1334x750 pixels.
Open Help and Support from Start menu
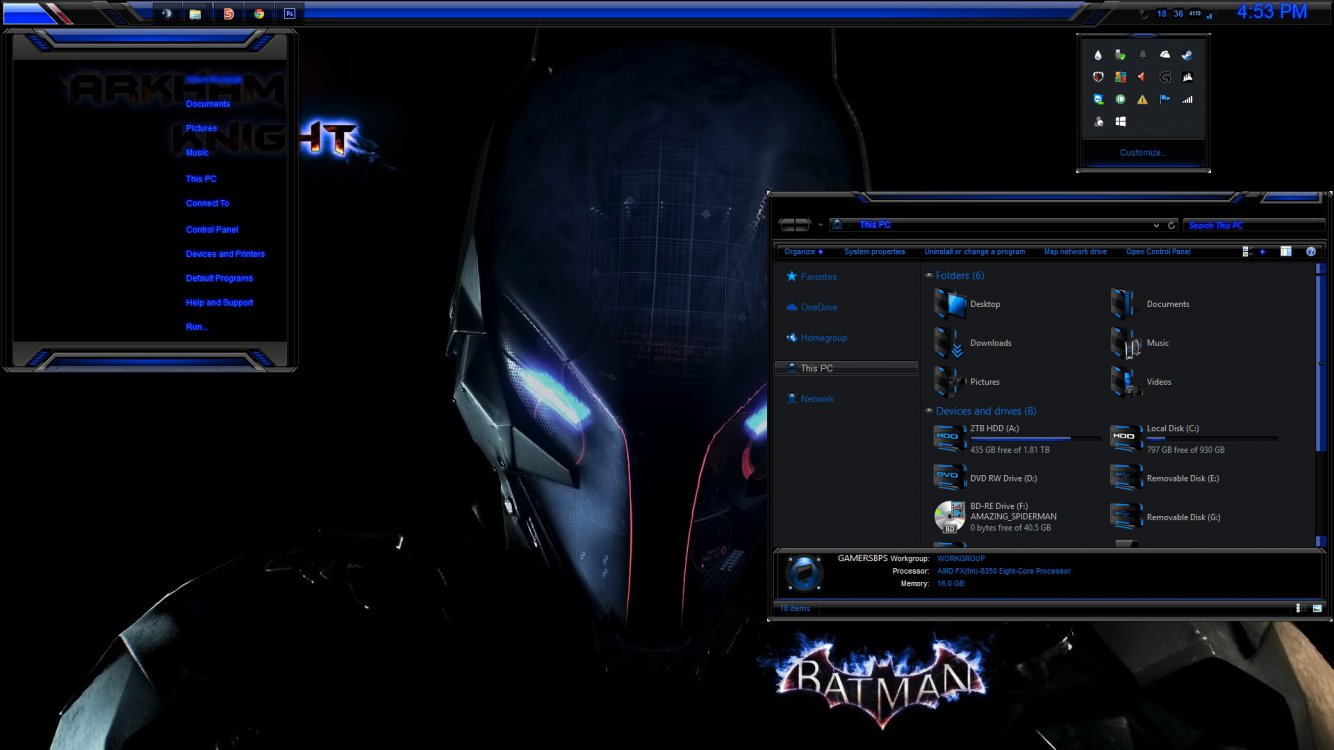point(219,303)
